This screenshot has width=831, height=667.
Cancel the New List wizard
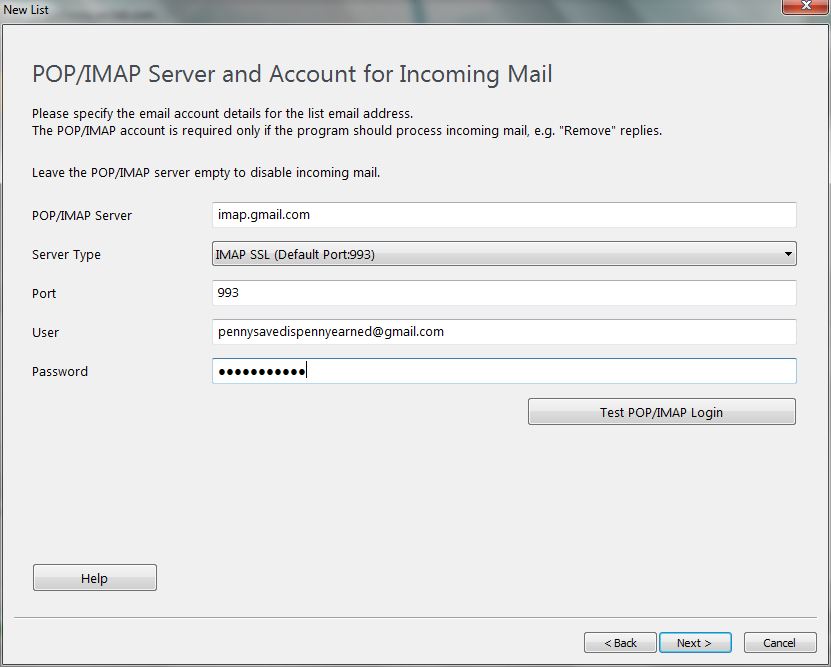[780, 643]
